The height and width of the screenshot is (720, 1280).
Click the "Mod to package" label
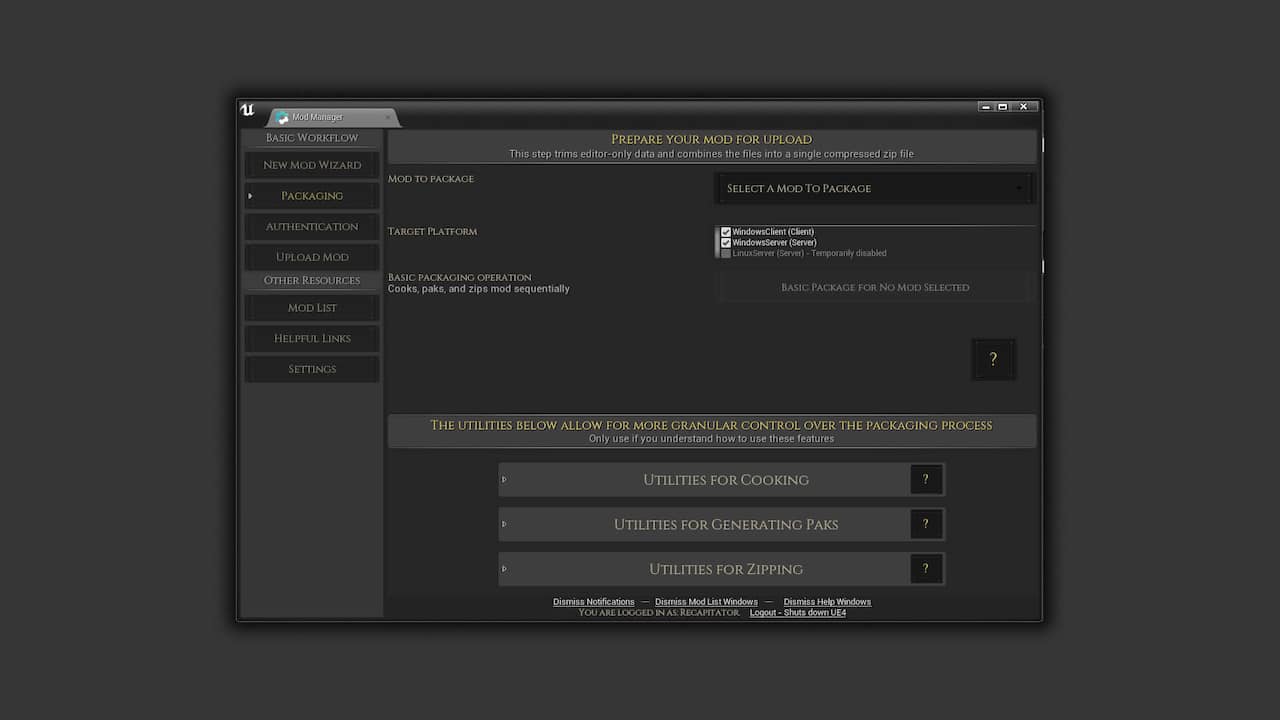coord(431,179)
